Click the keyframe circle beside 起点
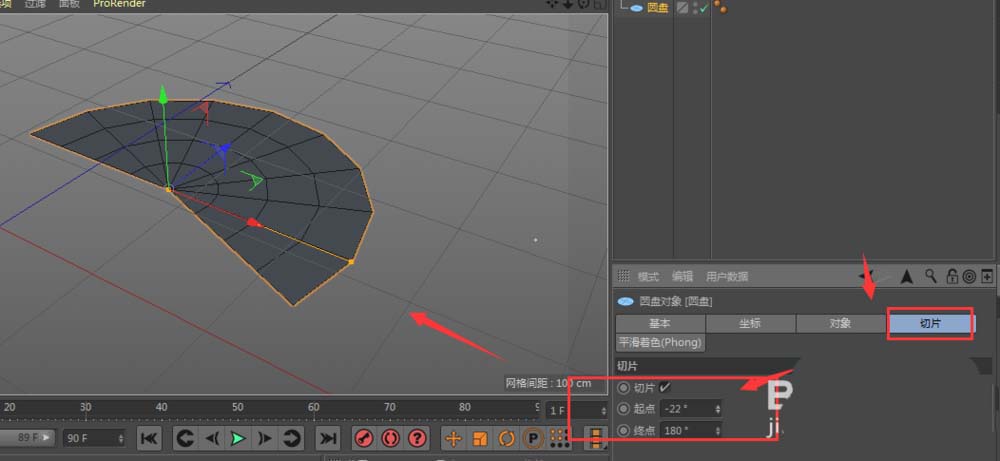 (624, 409)
